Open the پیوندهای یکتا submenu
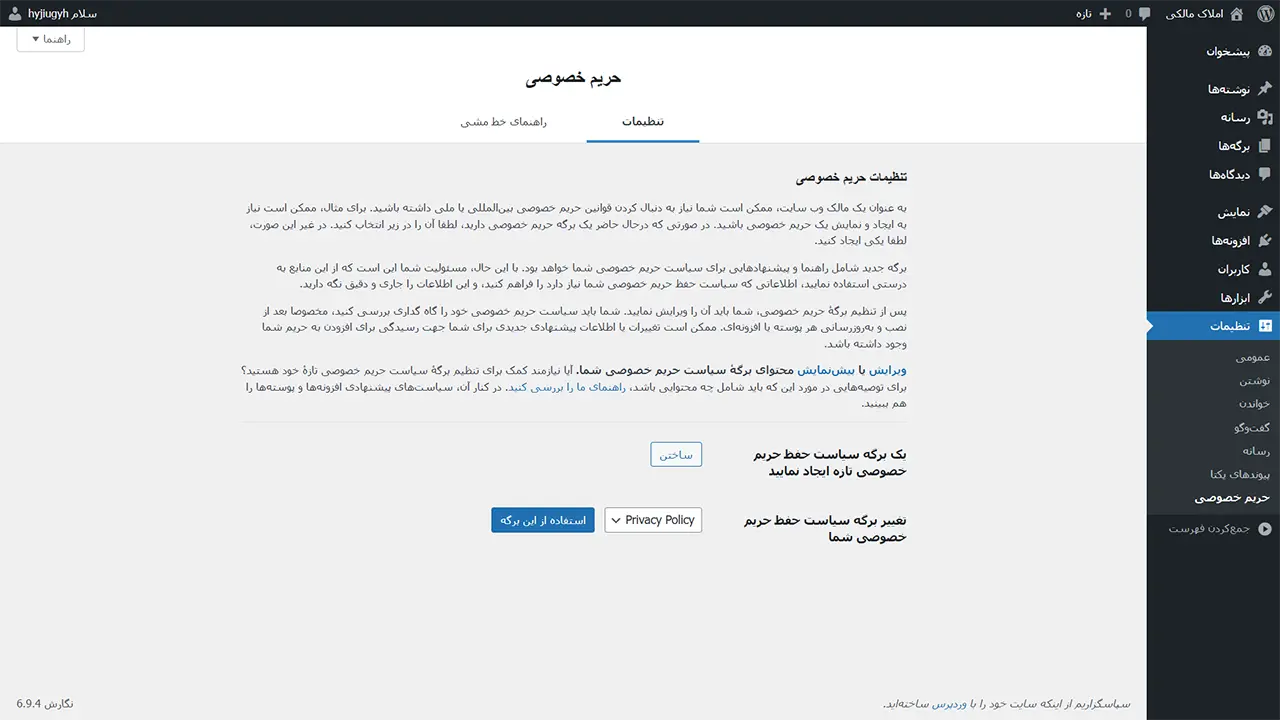The width and height of the screenshot is (1280, 720). click(1240, 474)
